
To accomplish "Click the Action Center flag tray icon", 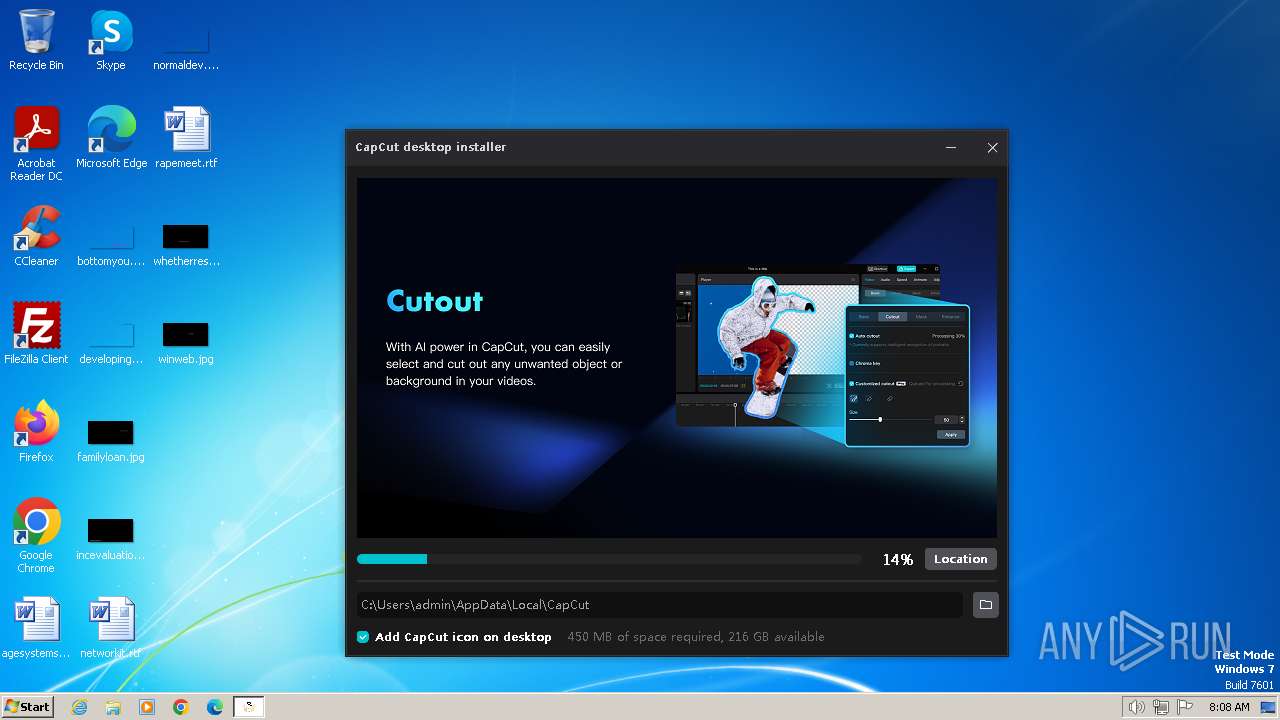I will click(x=1185, y=707).
